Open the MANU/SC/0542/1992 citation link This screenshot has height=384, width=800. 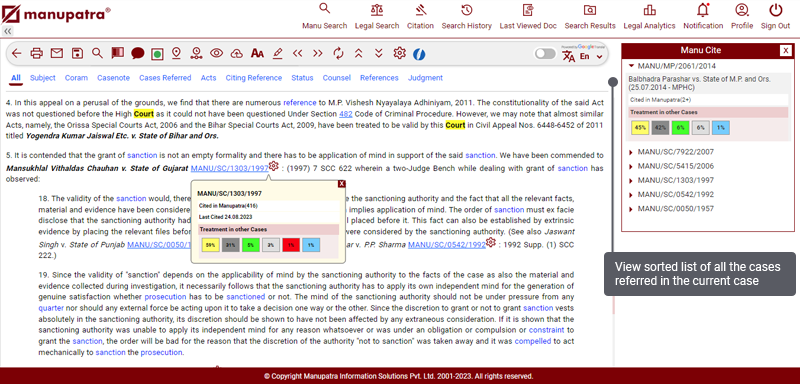tap(447, 245)
